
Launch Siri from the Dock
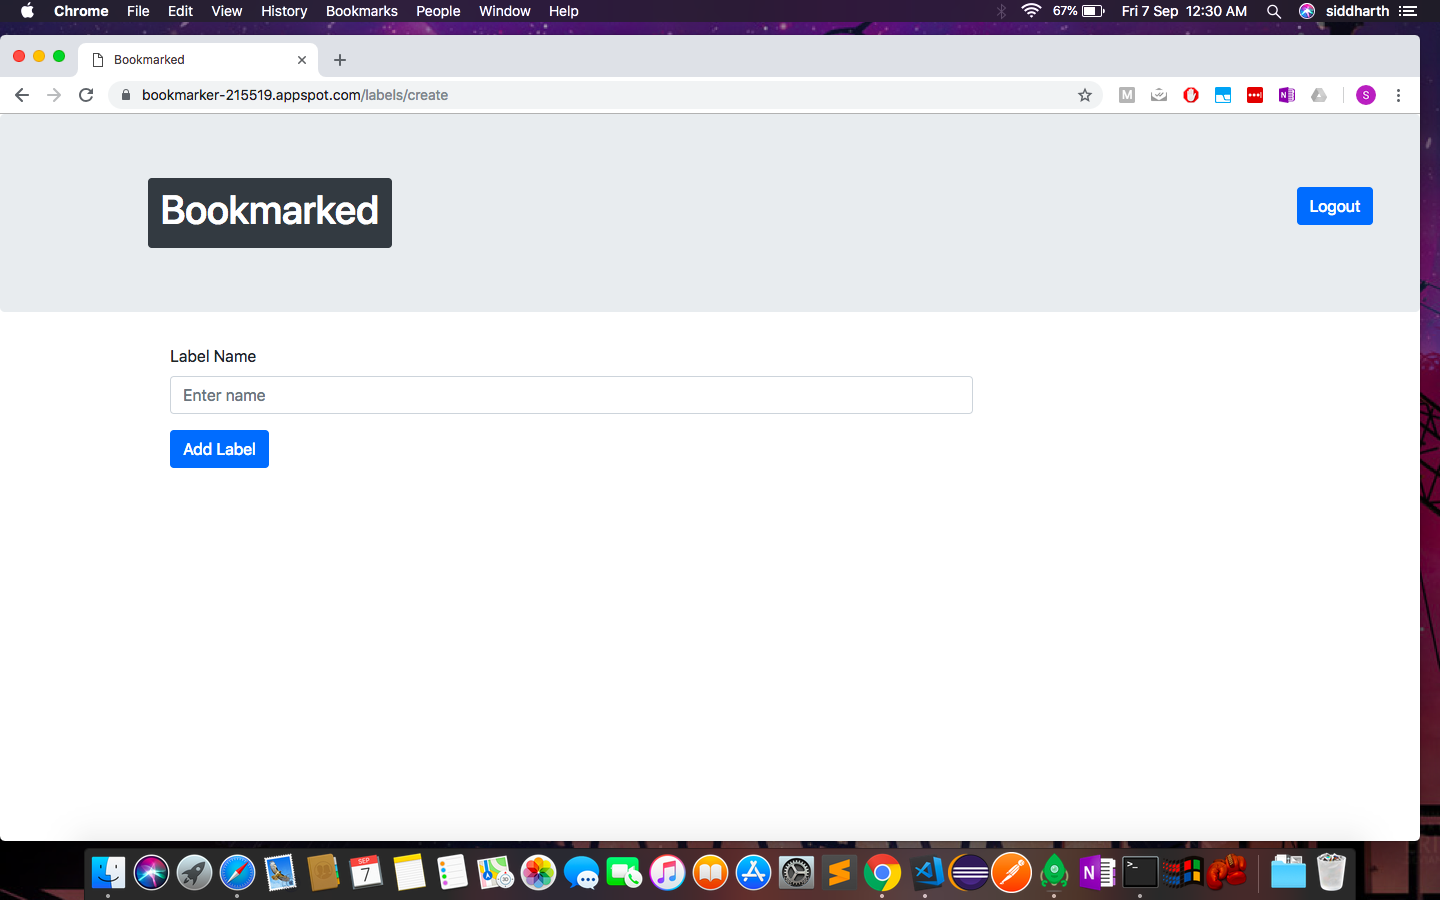(151, 873)
